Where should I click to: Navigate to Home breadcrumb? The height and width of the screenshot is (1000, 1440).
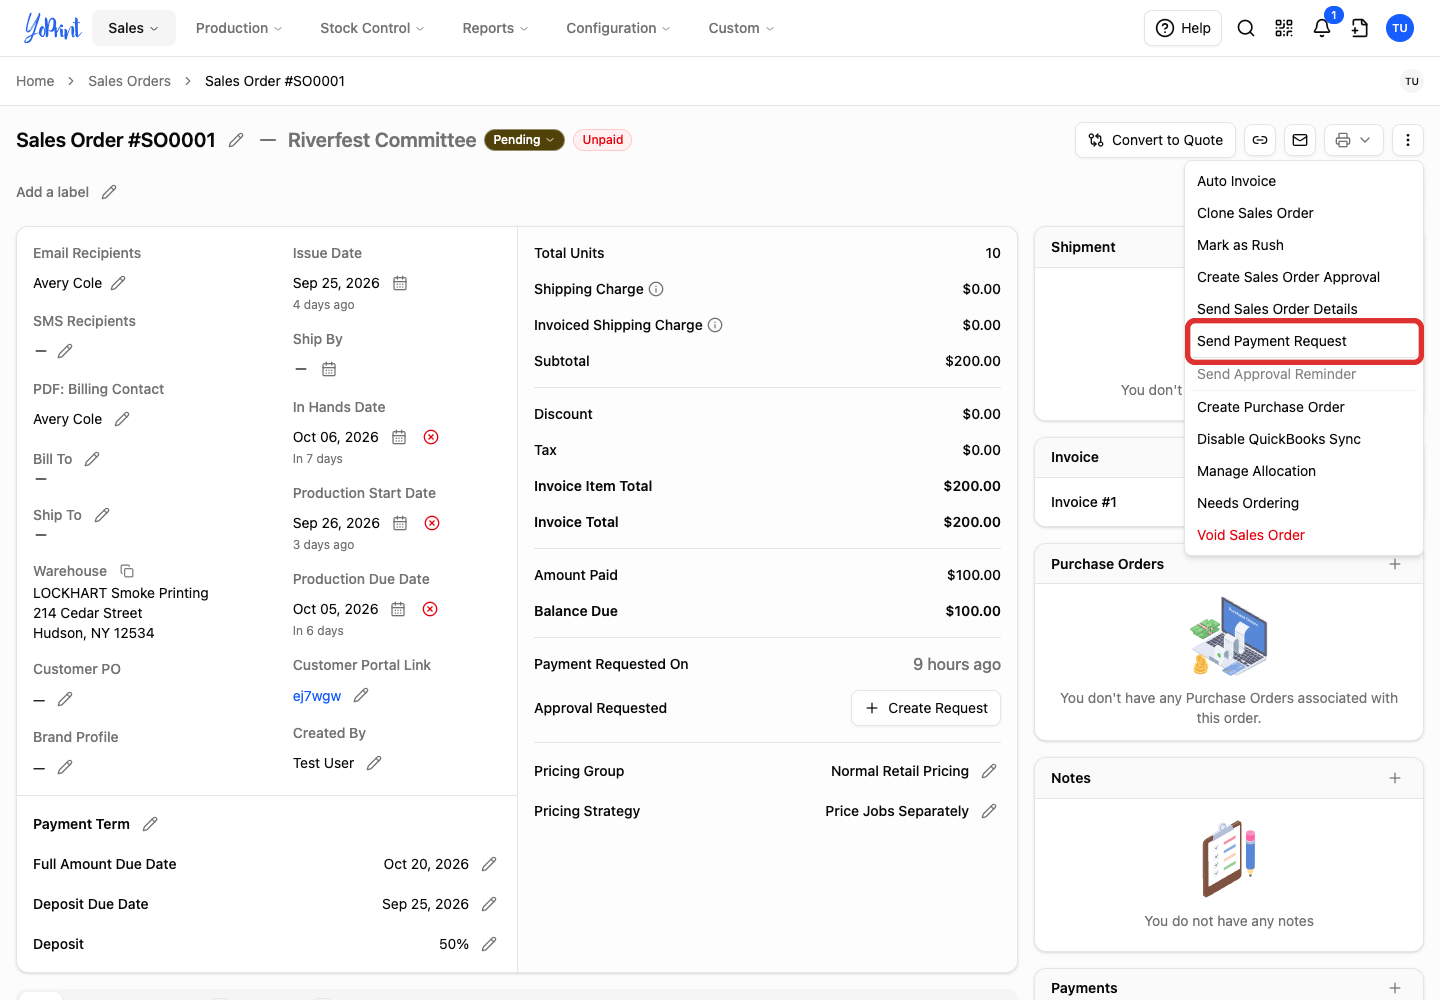click(x=35, y=81)
